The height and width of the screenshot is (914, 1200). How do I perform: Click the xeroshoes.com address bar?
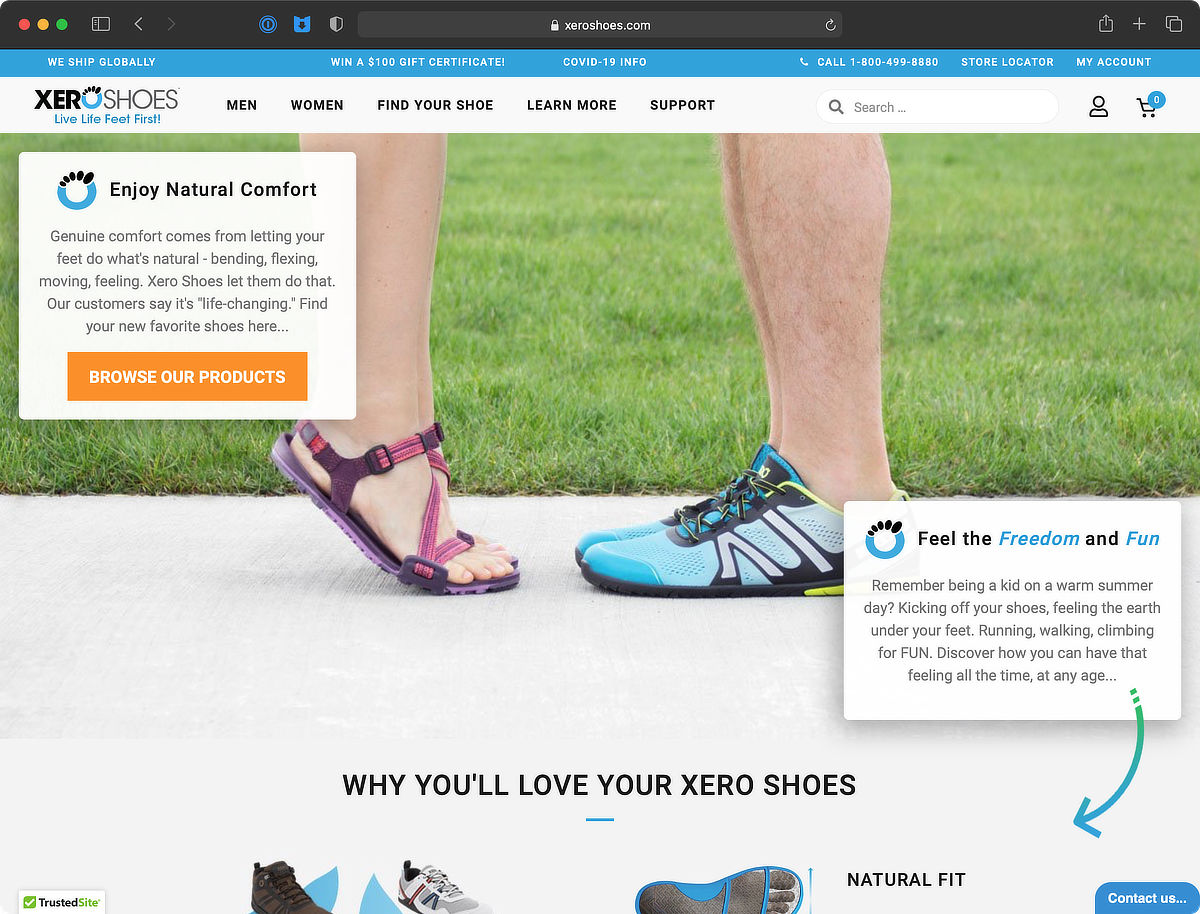click(x=599, y=25)
